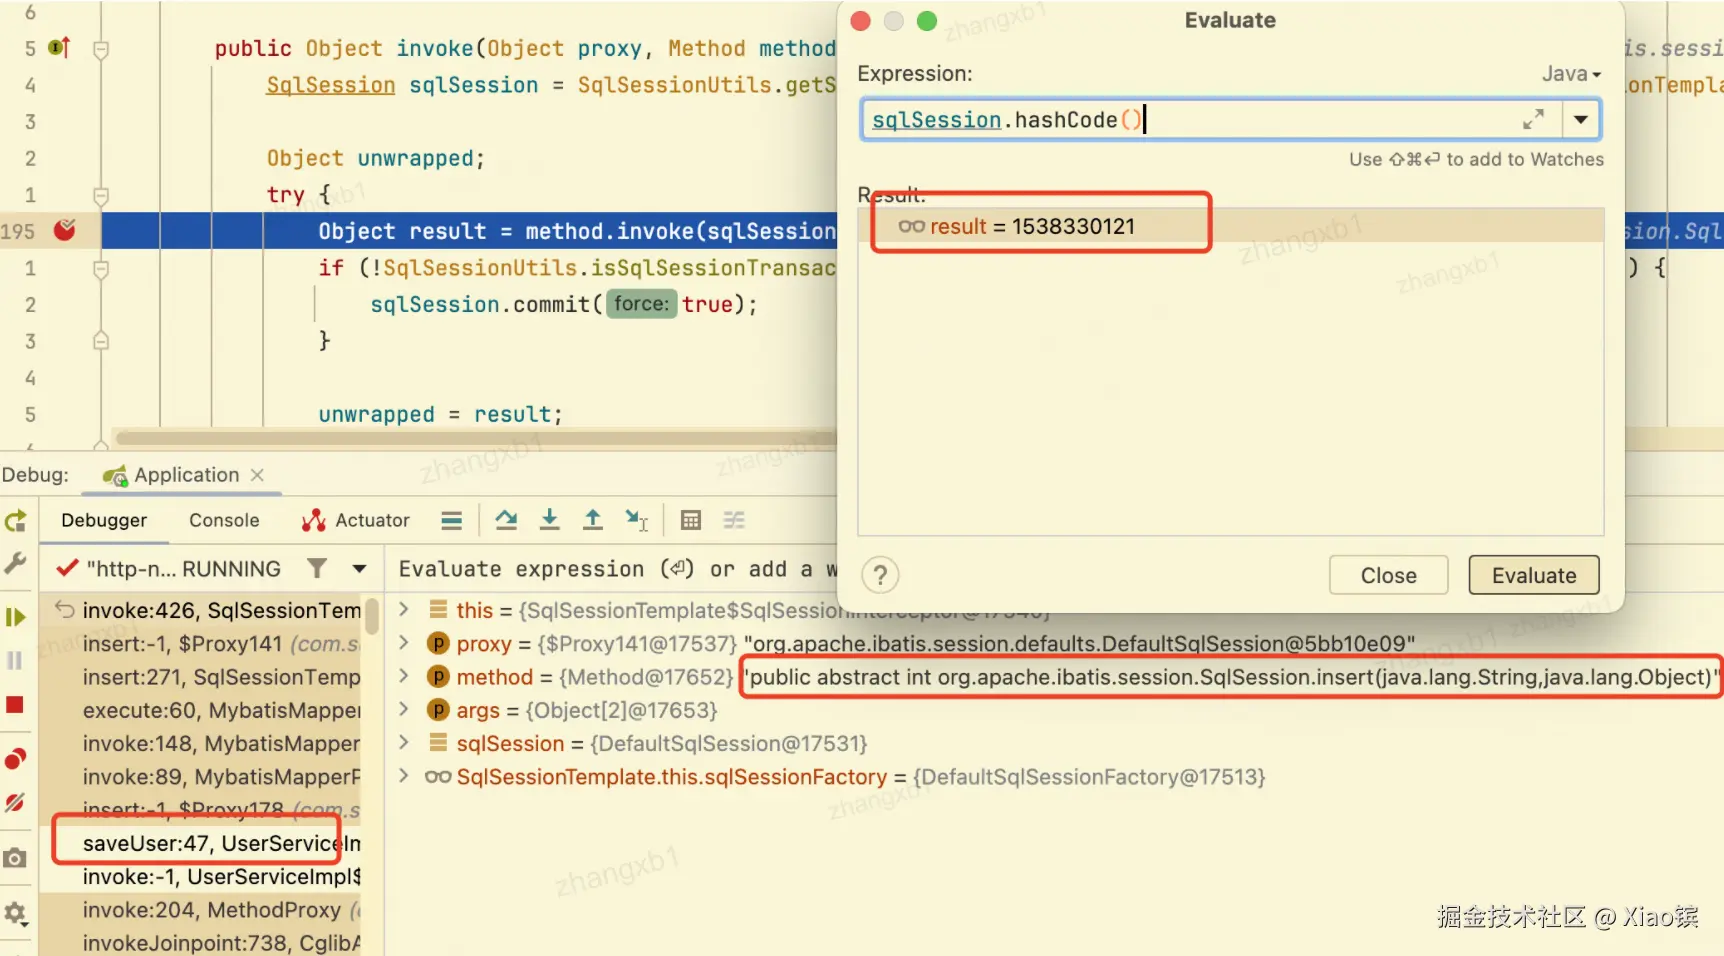Click the Pause Program icon
Screen dimensions: 1724x956
coord(15,660)
